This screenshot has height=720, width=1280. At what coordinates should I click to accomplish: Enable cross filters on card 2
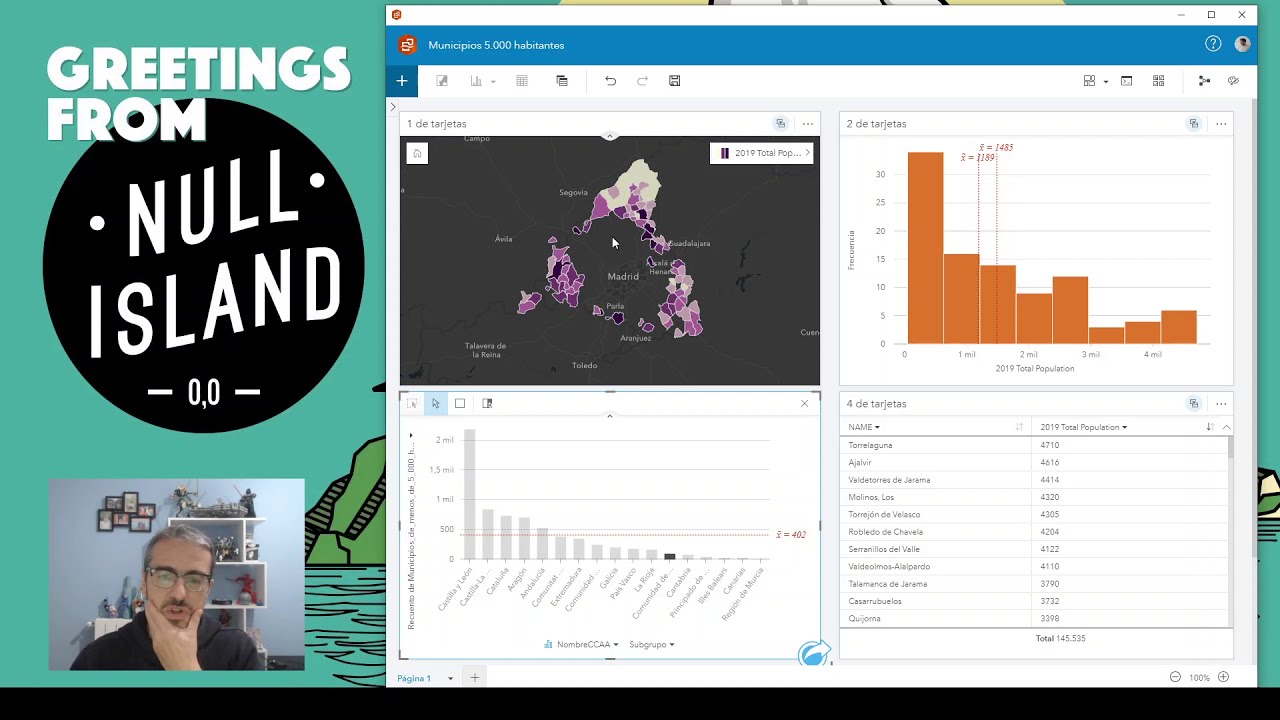(x=1193, y=124)
